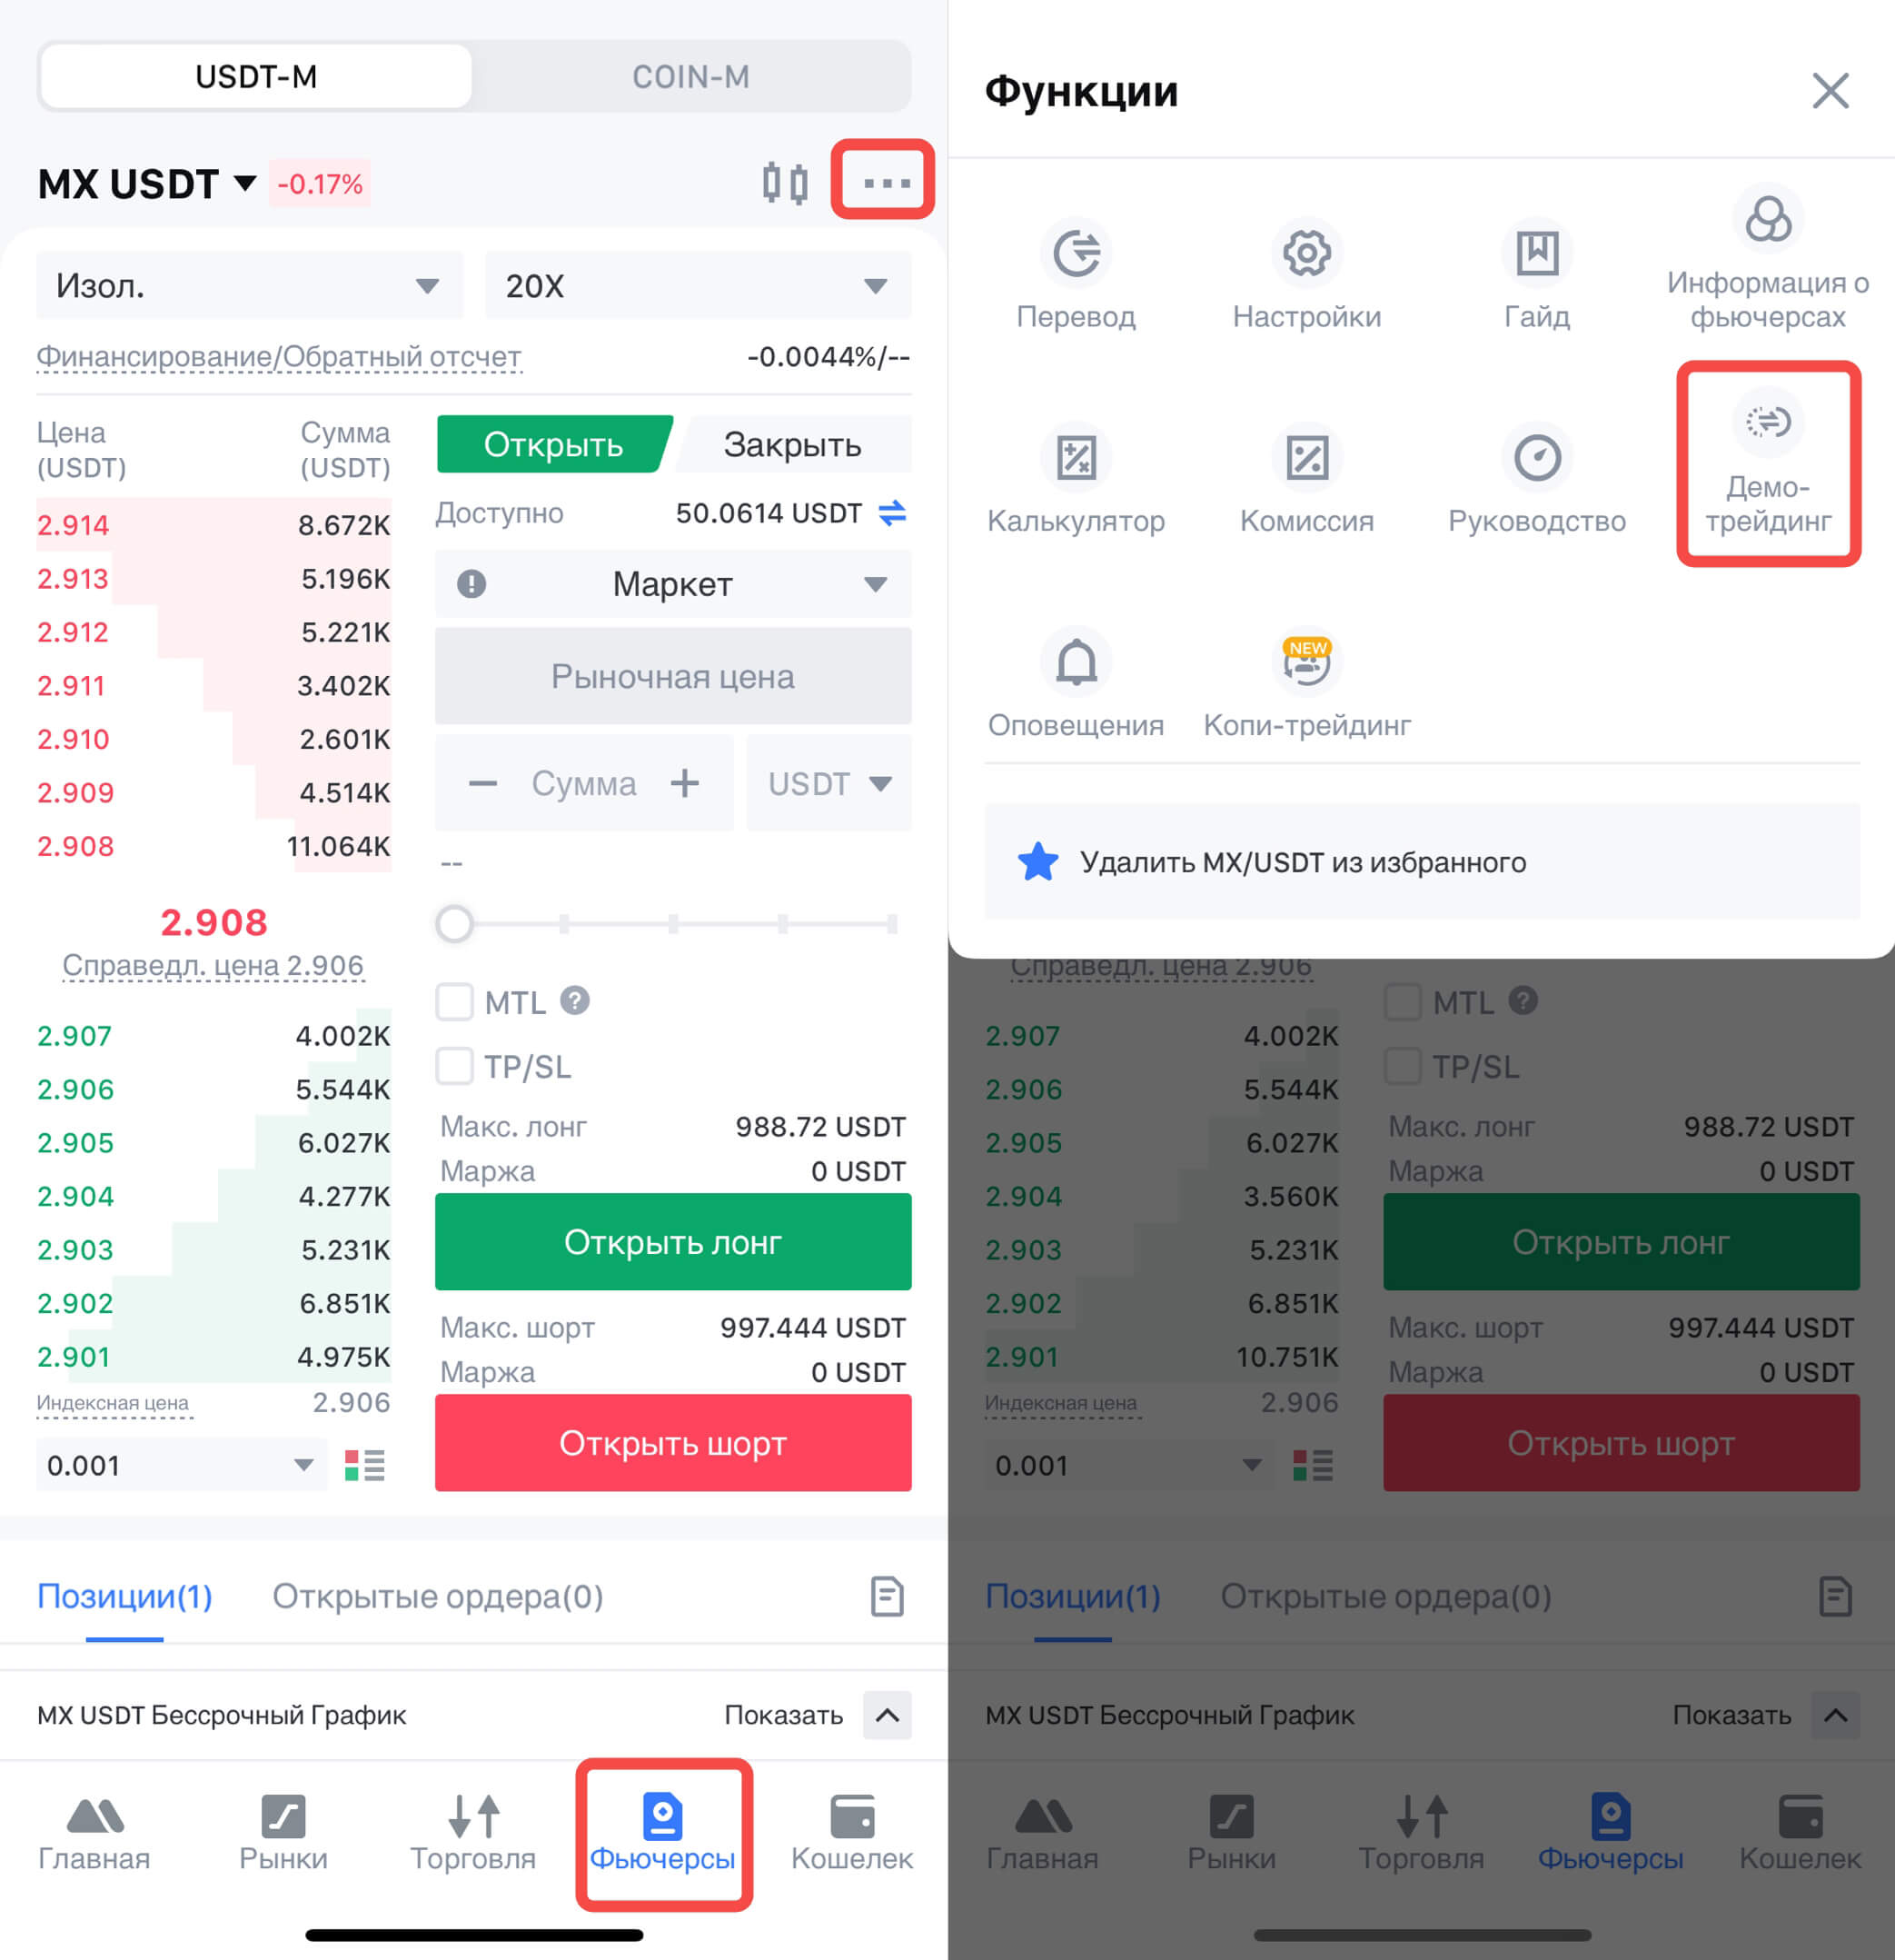The width and height of the screenshot is (1895, 1960).
Task: Switch to the COIN-M tab
Action: pyautogui.click(x=691, y=77)
